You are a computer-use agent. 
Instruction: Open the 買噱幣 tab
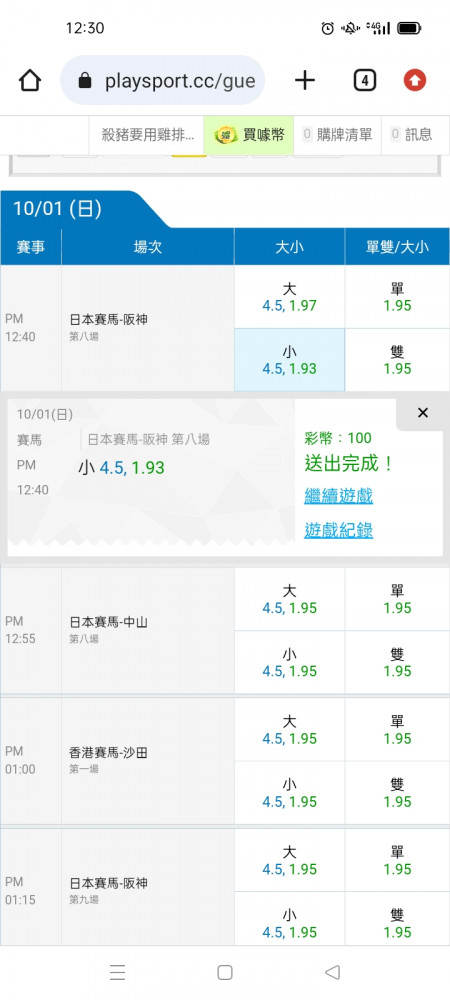point(249,135)
